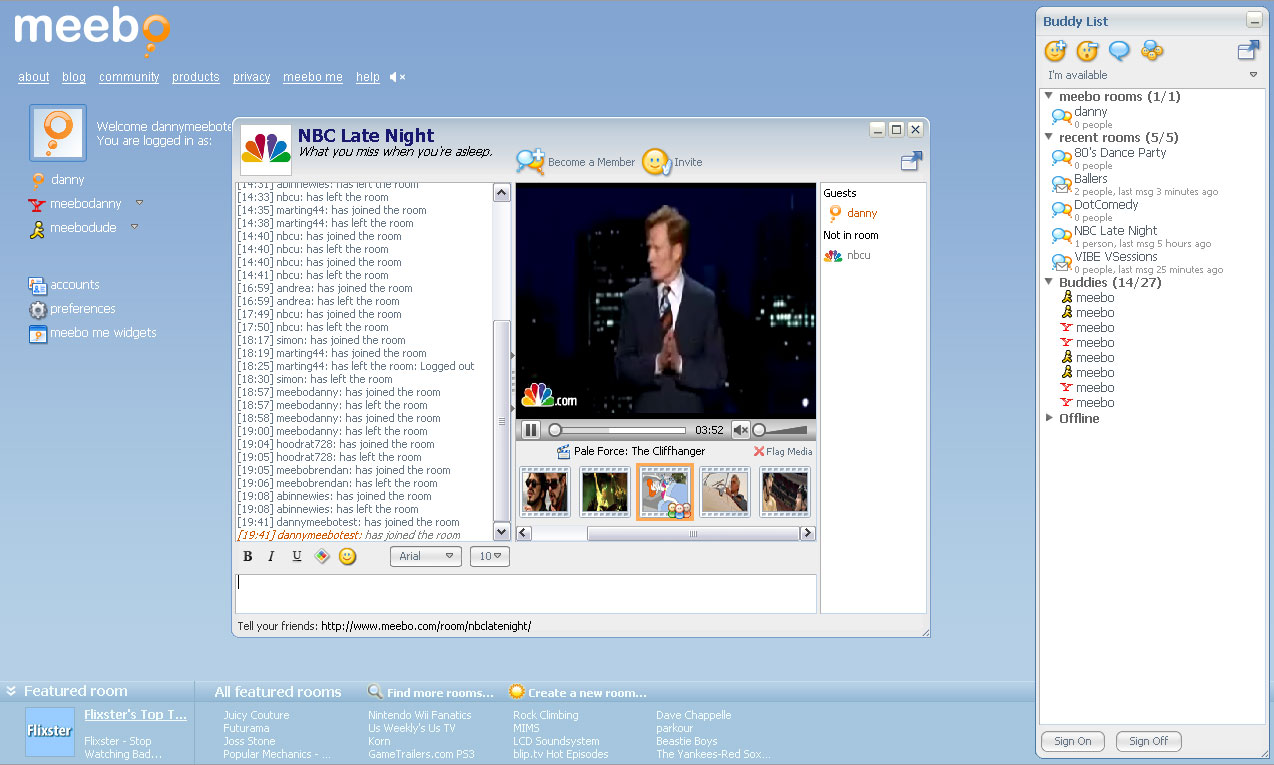Click the Become a Member link
The width and height of the screenshot is (1274, 765).
click(x=590, y=162)
